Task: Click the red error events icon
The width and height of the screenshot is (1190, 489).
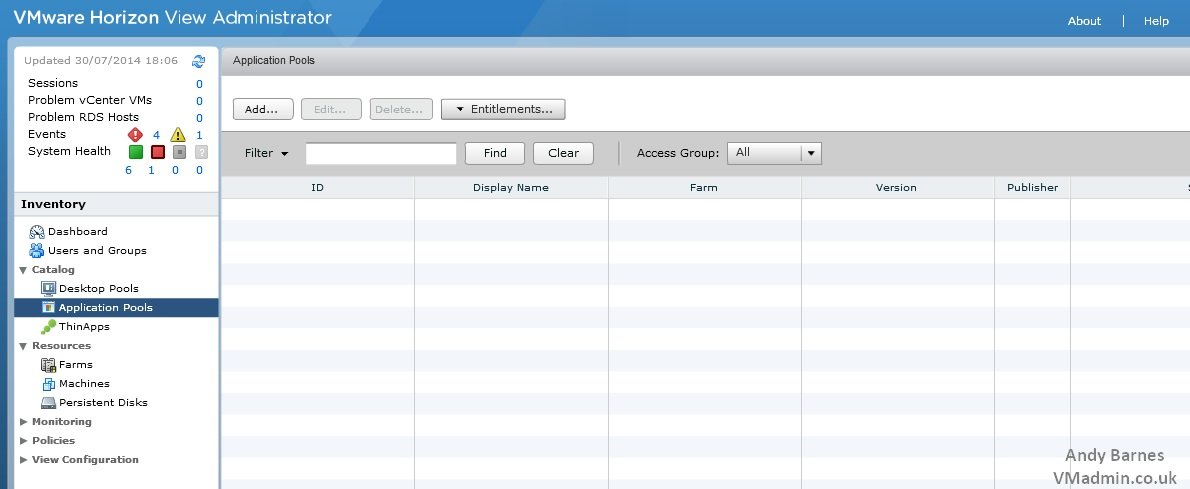Action: 135,135
